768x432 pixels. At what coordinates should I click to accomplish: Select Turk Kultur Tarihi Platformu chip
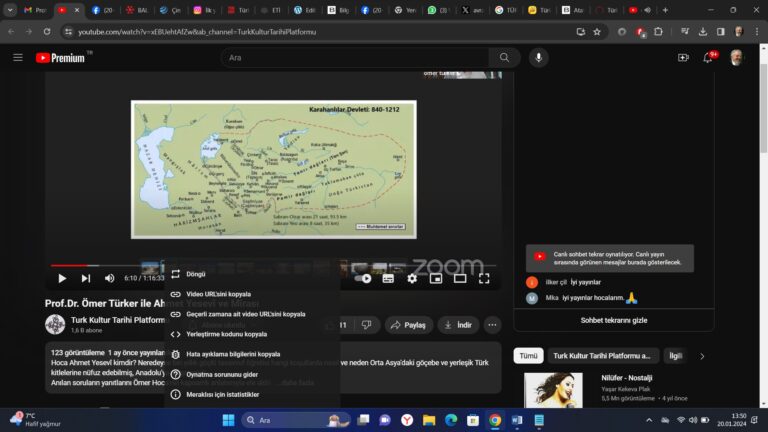pos(602,356)
